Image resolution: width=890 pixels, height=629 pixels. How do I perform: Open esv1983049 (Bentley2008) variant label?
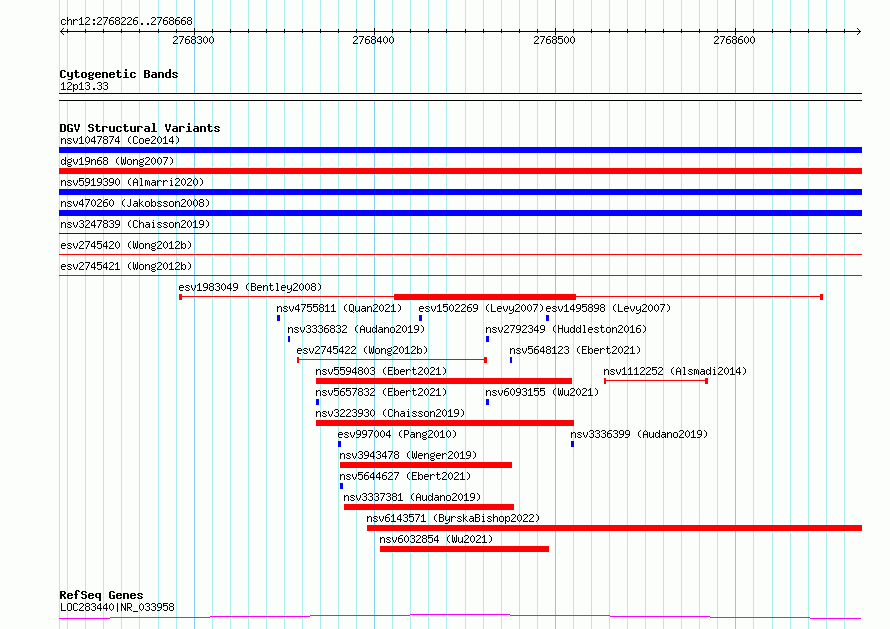click(250, 287)
